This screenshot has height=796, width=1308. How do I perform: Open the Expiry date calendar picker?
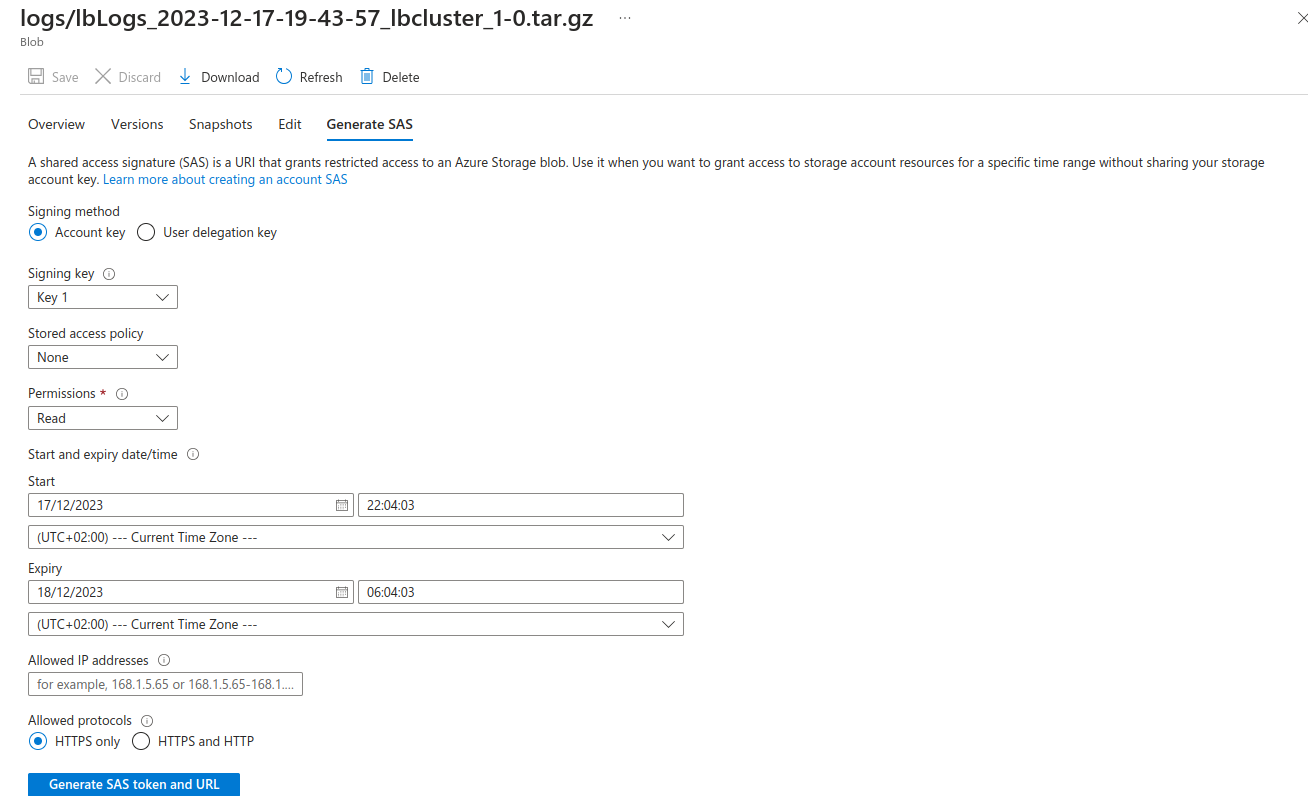pyautogui.click(x=342, y=592)
